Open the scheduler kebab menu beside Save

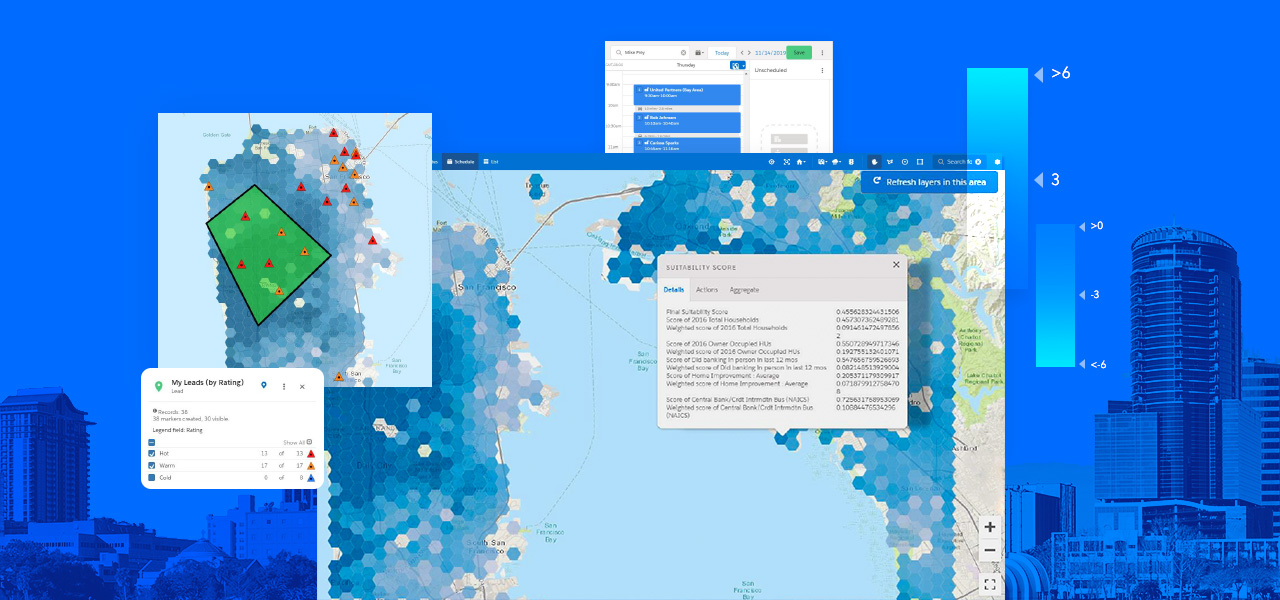pos(822,53)
